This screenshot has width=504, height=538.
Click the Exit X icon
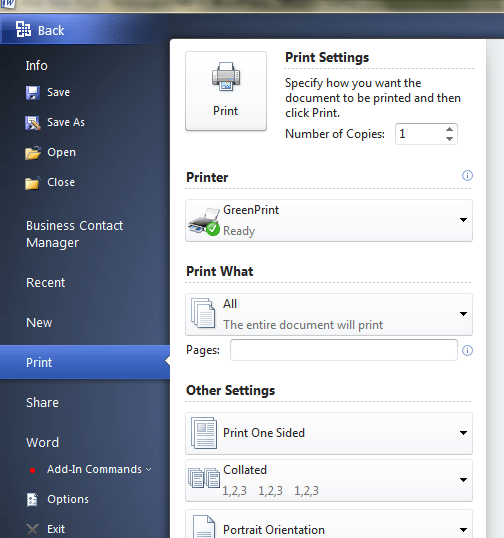pyautogui.click(x=32, y=529)
